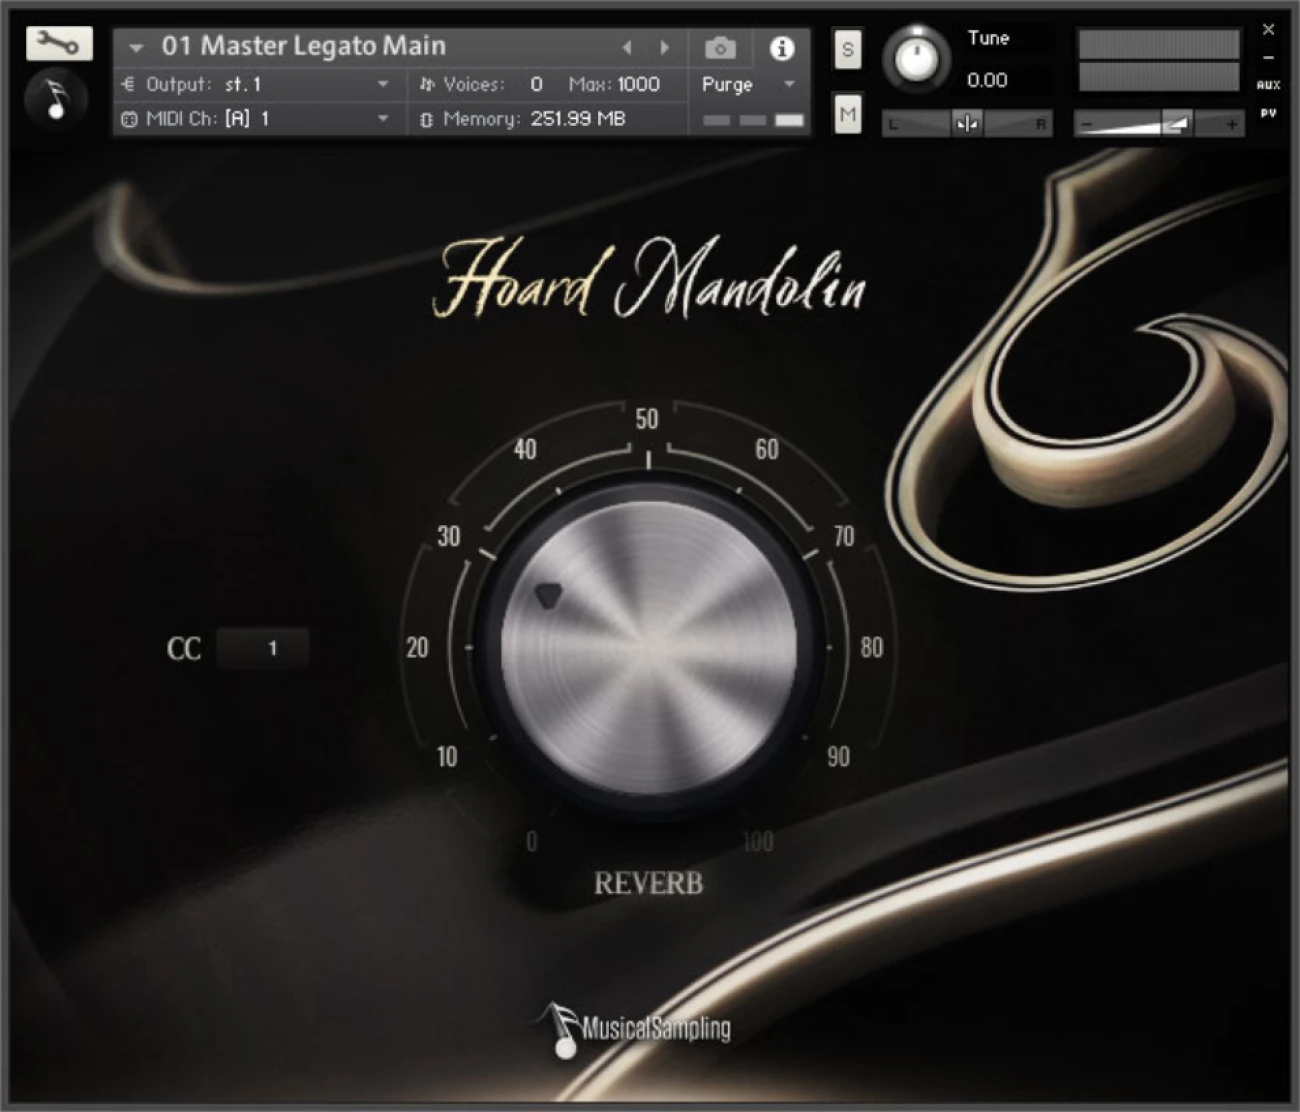Click the musical note instrument icon
The image size is (1300, 1112).
[x=57, y=98]
